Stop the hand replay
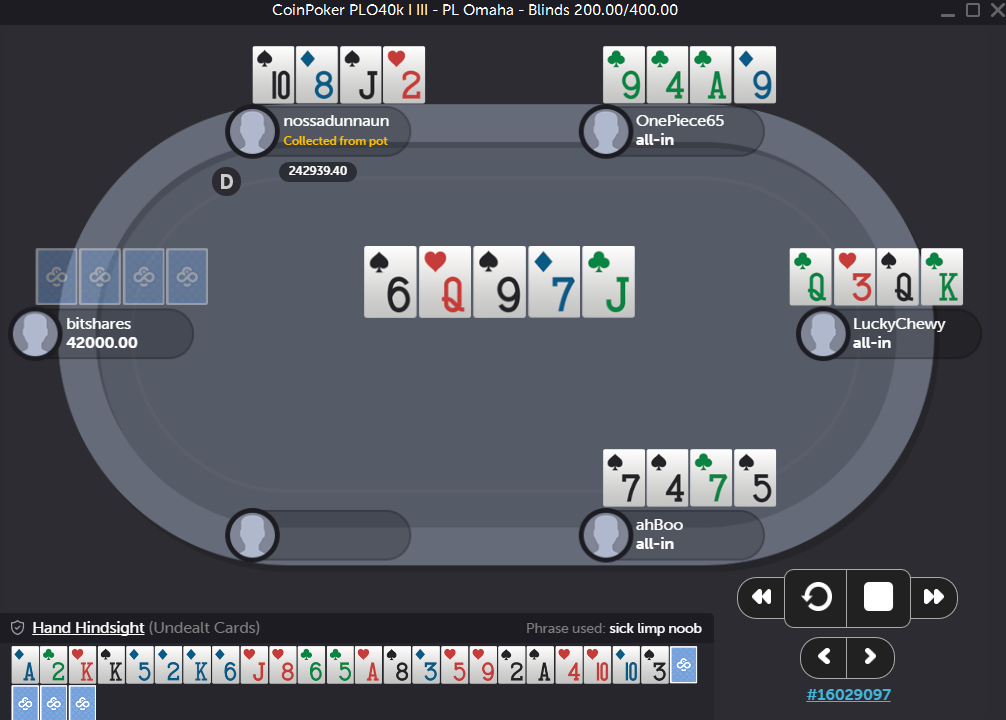1006x720 pixels. pyautogui.click(x=878, y=597)
